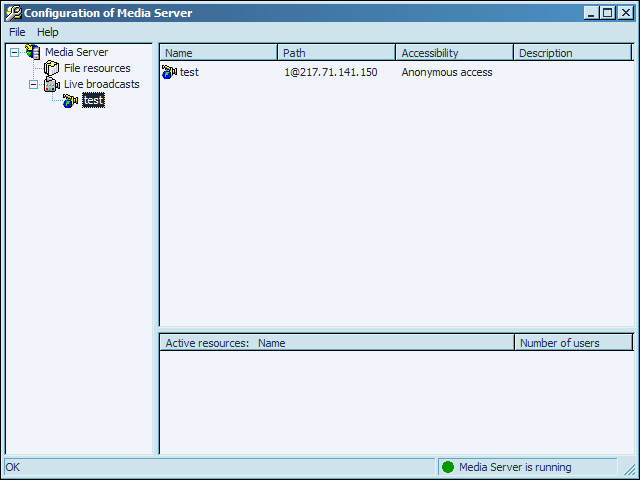Click the Path column header
This screenshot has width=640, height=480.
(336, 53)
